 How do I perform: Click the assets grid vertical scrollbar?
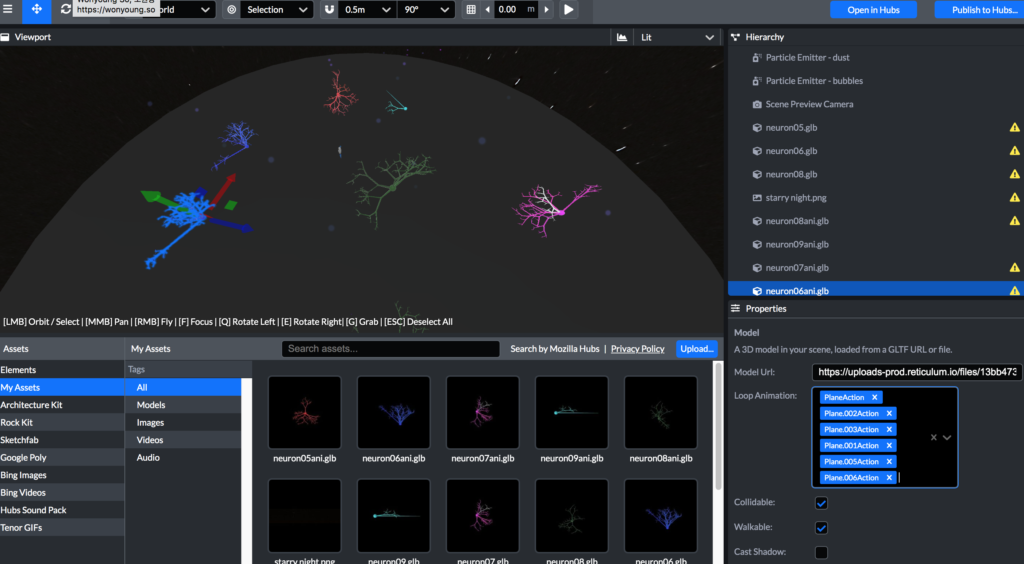tap(719, 426)
